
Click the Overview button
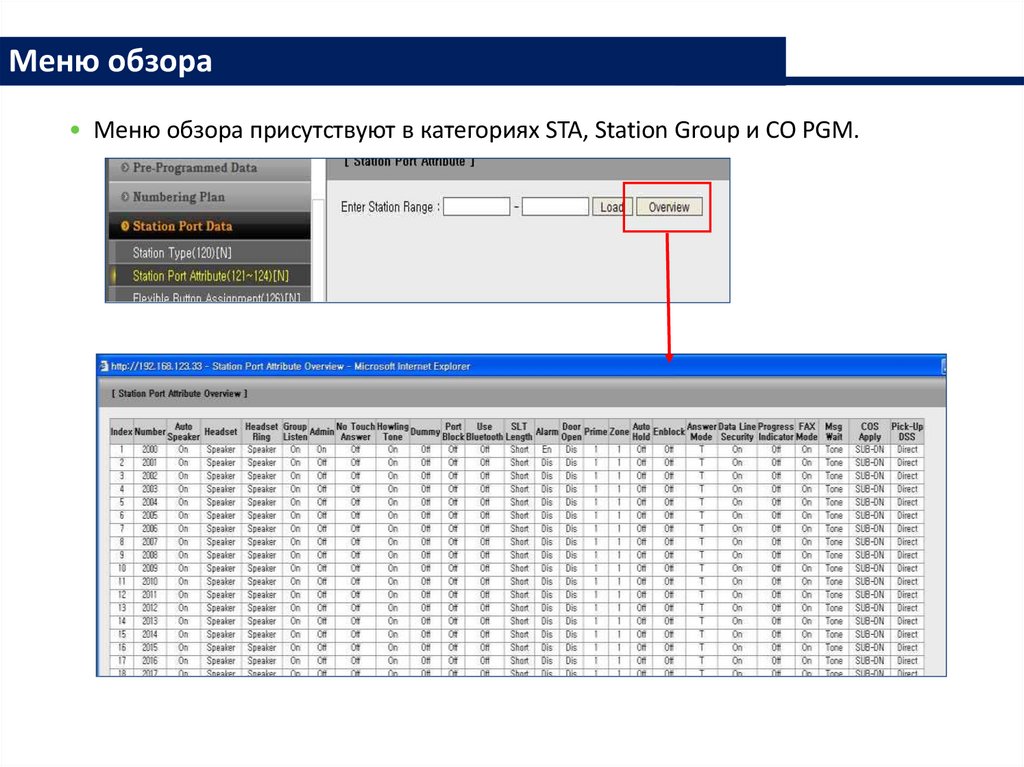668,207
